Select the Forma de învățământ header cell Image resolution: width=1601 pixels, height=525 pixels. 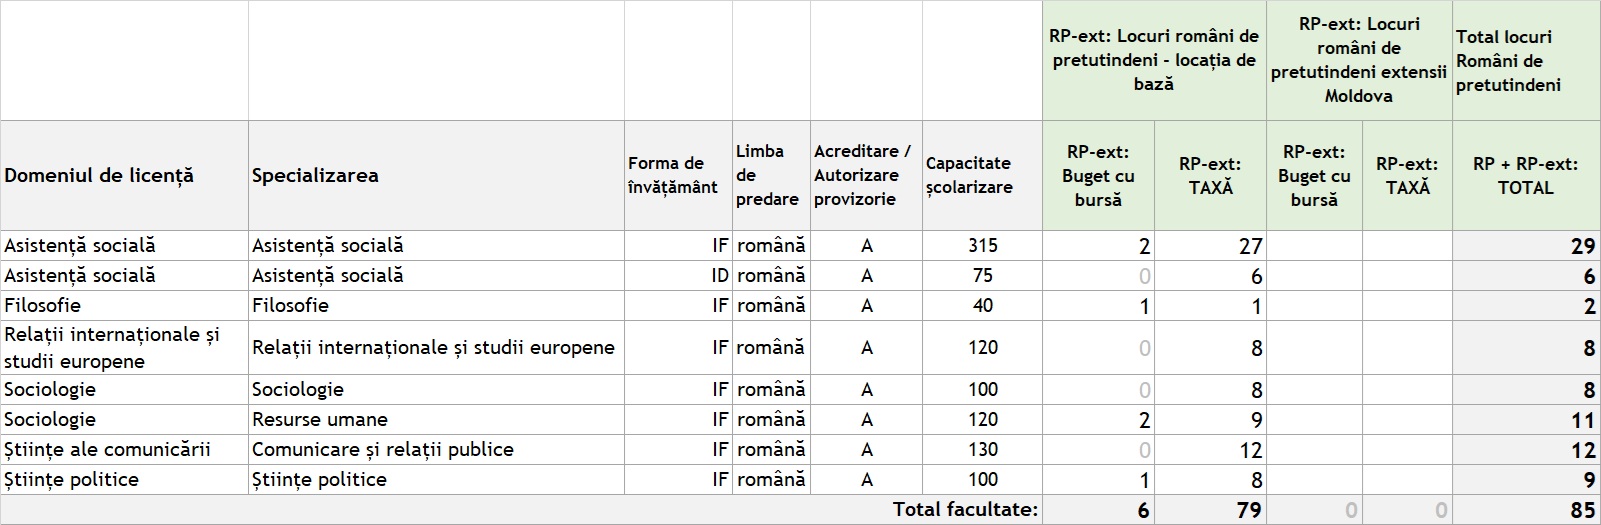[678, 175]
